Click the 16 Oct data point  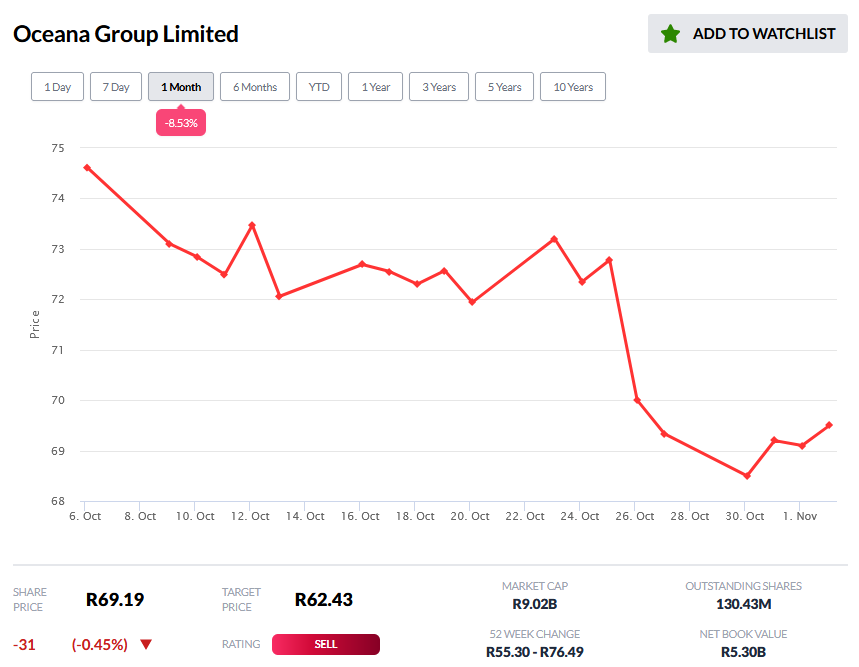(x=362, y=264)
